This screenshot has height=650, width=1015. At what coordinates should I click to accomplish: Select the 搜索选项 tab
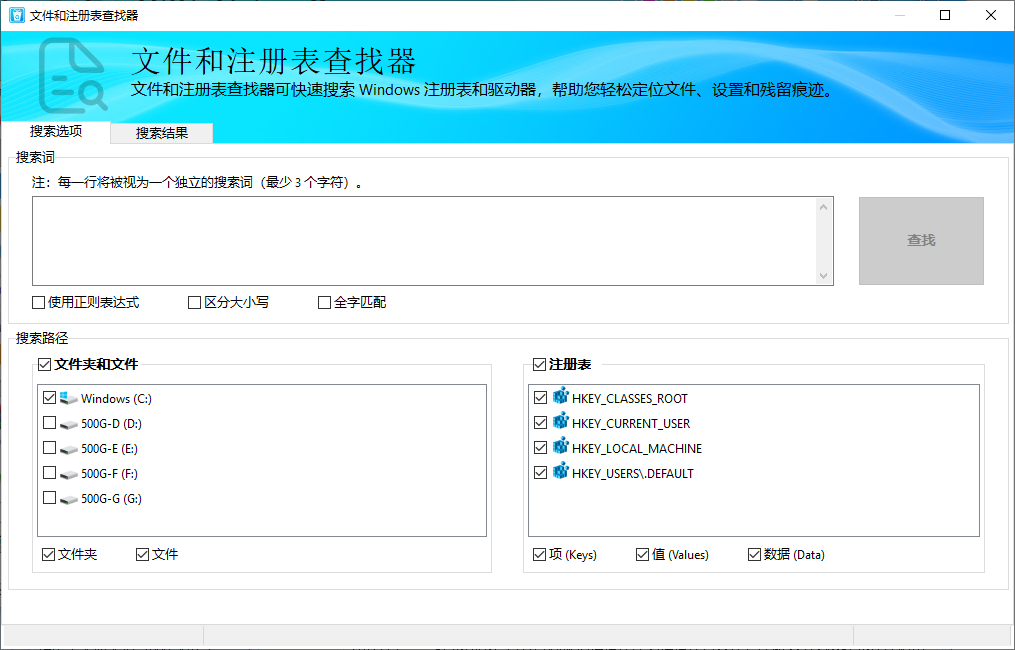[55, 132]
